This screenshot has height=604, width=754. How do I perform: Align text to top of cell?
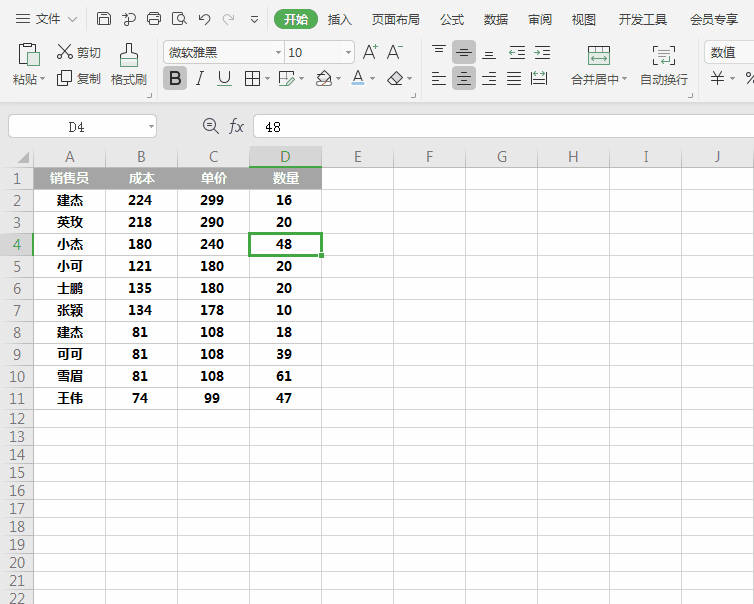439,52
